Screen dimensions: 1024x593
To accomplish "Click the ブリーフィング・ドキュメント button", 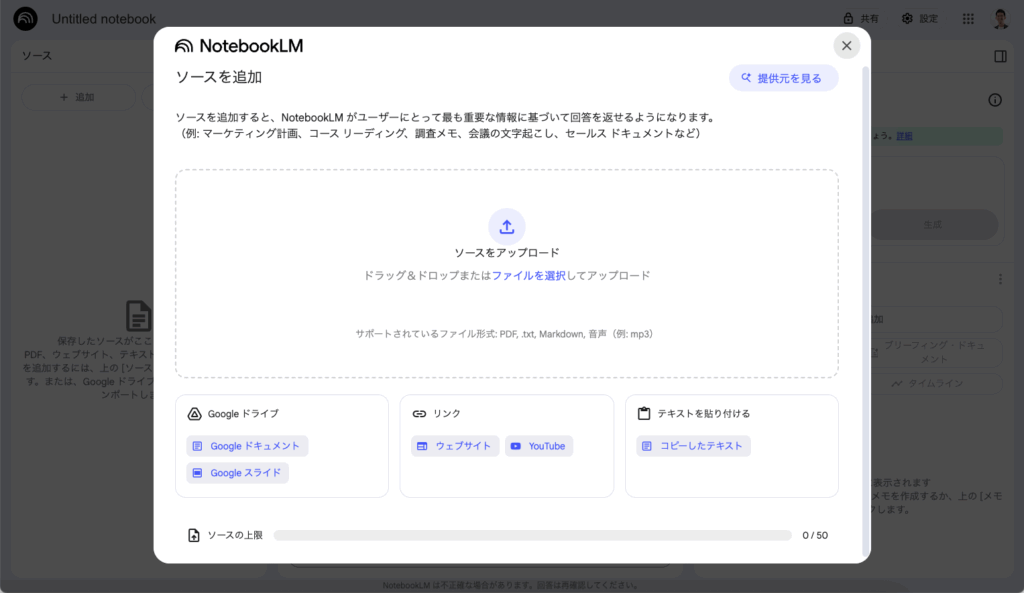I will (x=936, y=352).
